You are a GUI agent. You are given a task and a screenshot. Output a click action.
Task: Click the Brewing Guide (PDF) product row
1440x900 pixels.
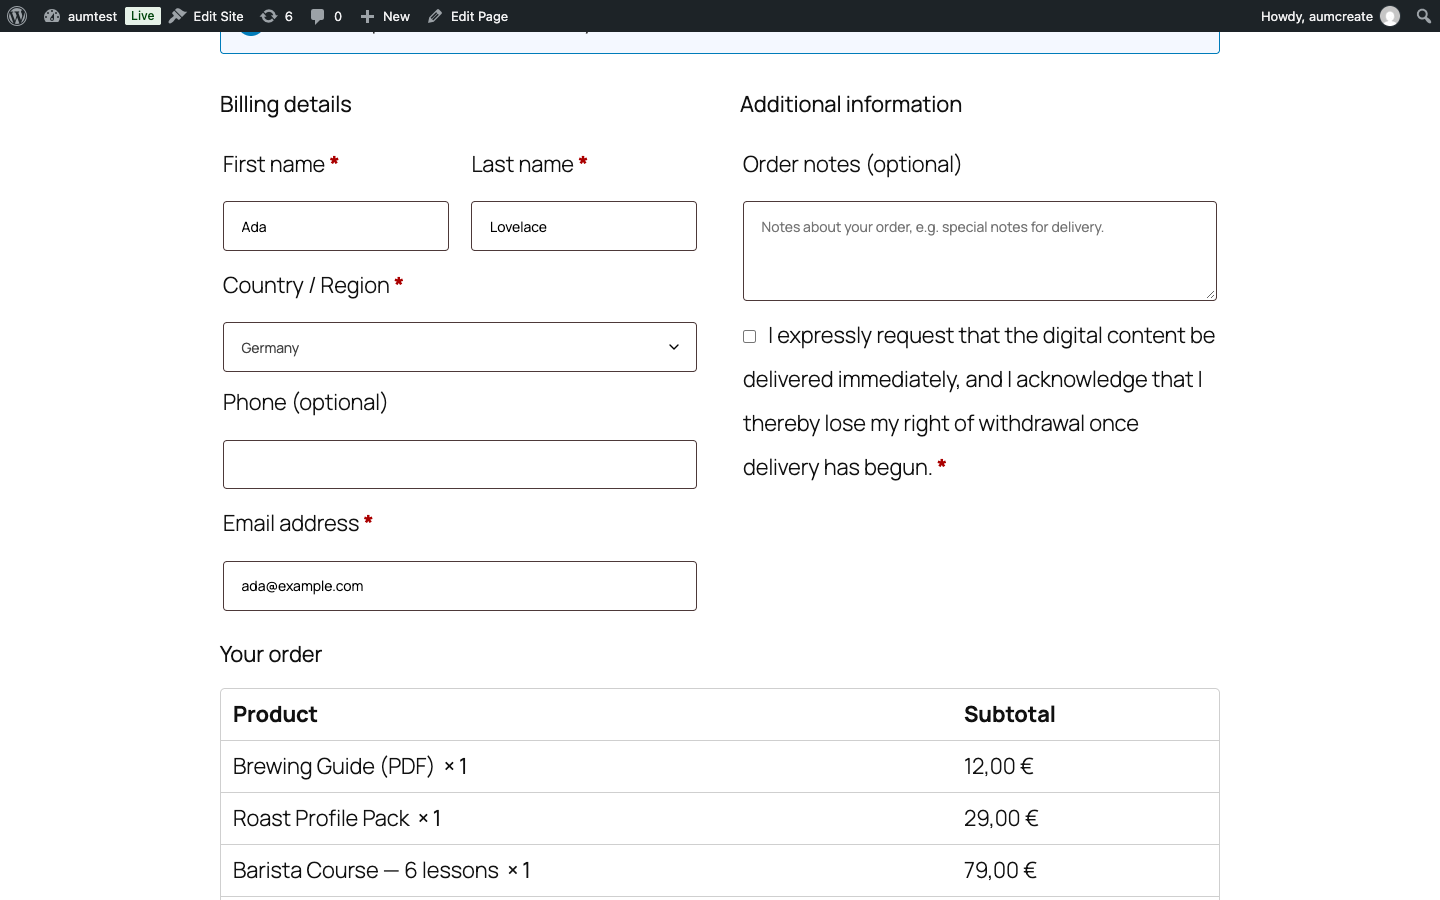pyautogui.click(x=720, y=767)
